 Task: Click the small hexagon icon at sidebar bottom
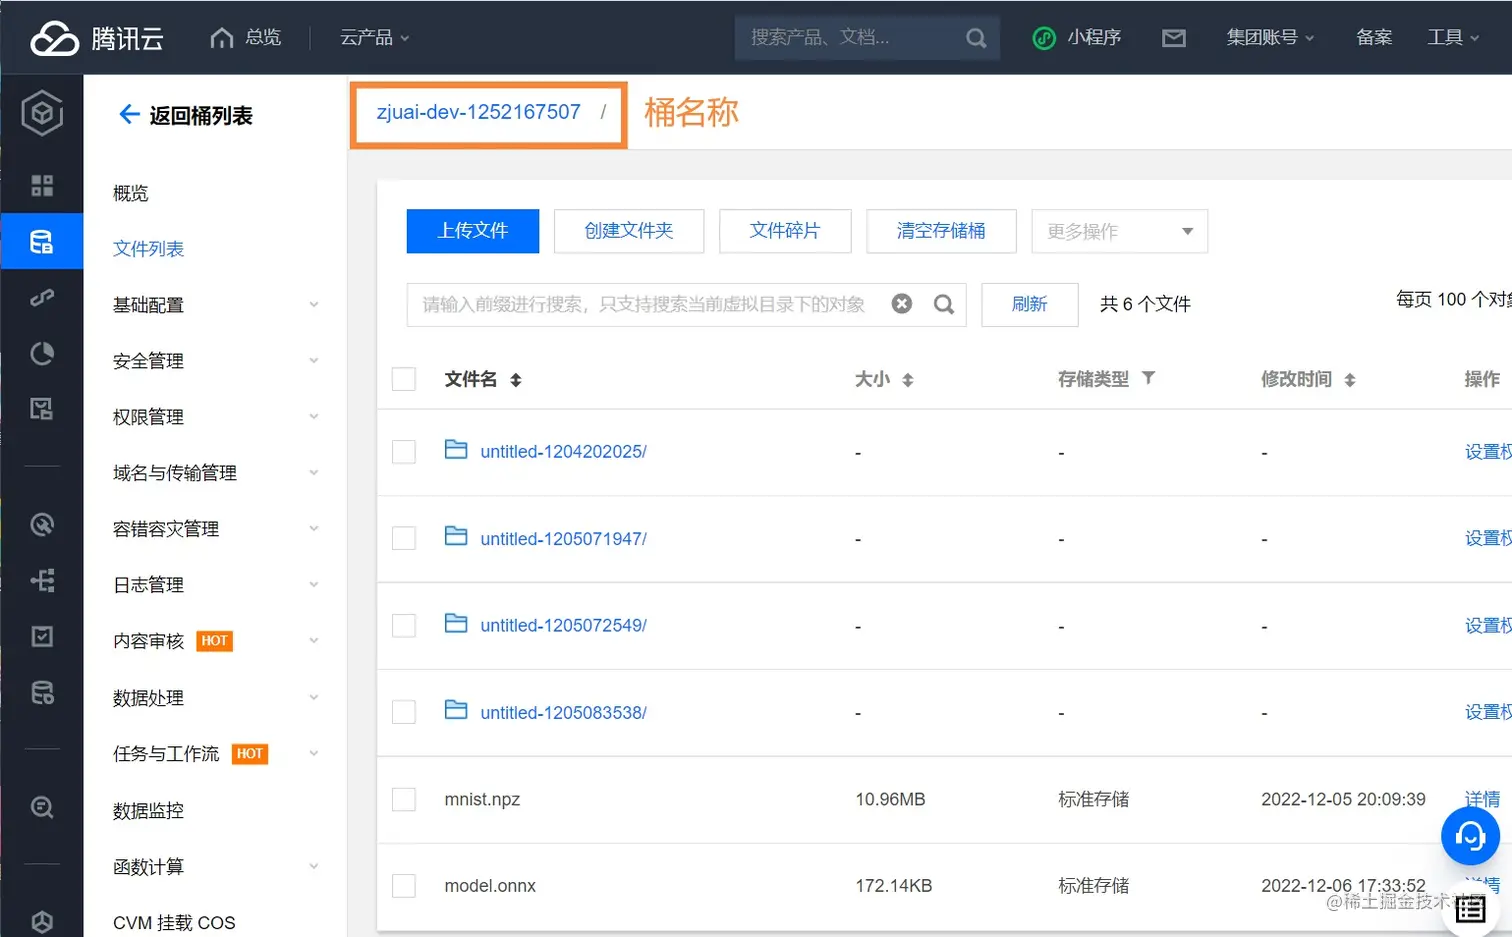tap(42, 921)
